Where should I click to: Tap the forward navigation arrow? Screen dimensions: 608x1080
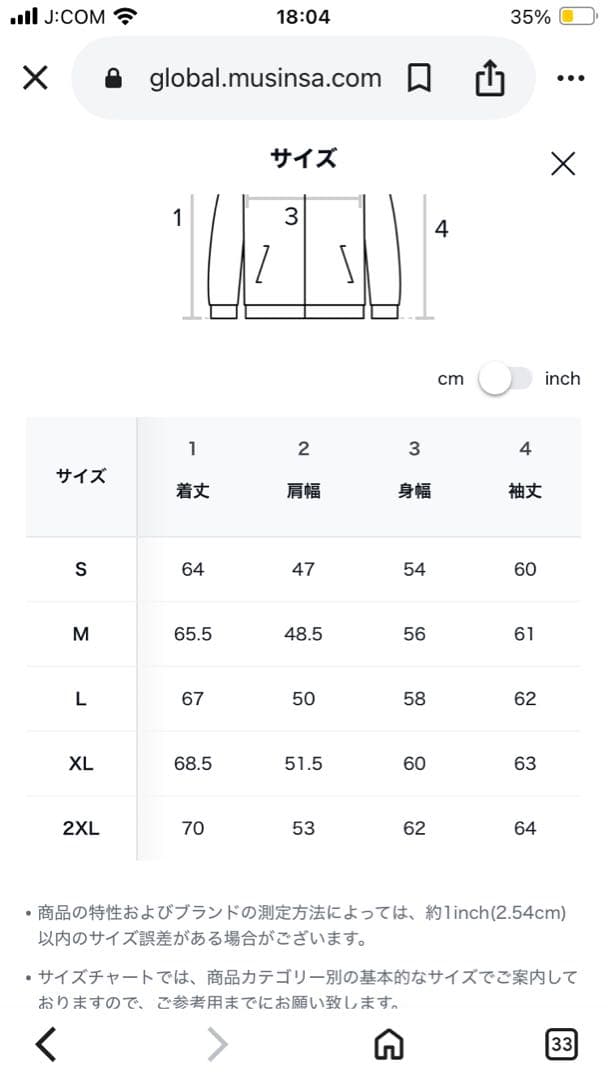217,1044
